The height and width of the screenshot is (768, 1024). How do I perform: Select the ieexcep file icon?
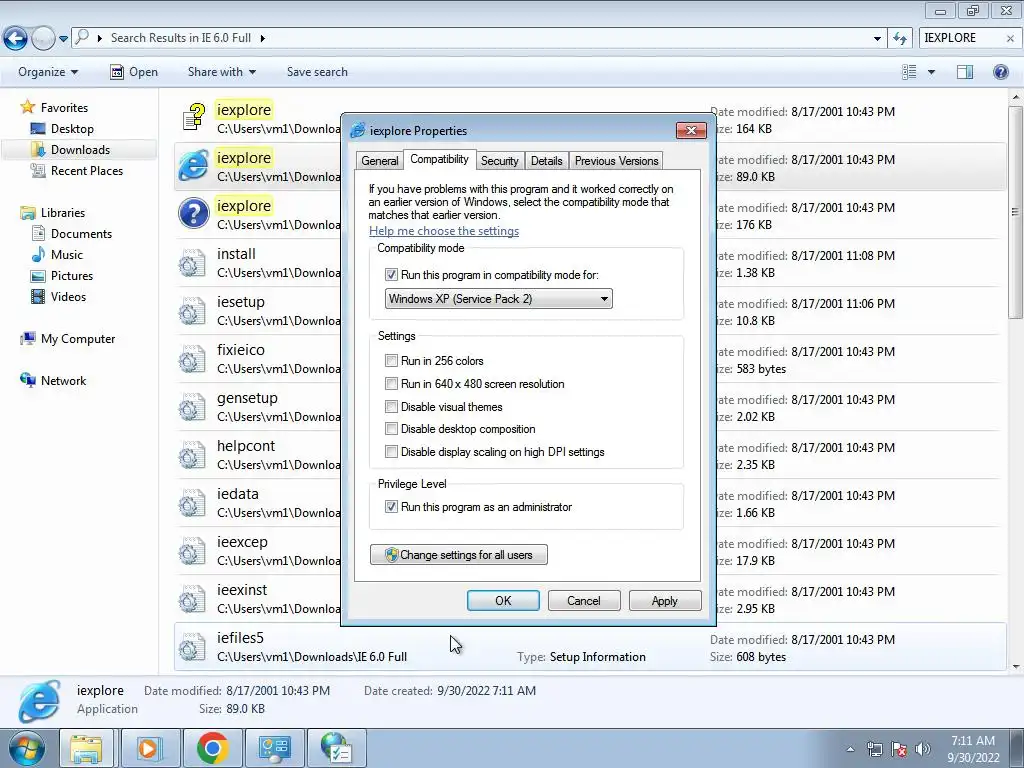192,551
